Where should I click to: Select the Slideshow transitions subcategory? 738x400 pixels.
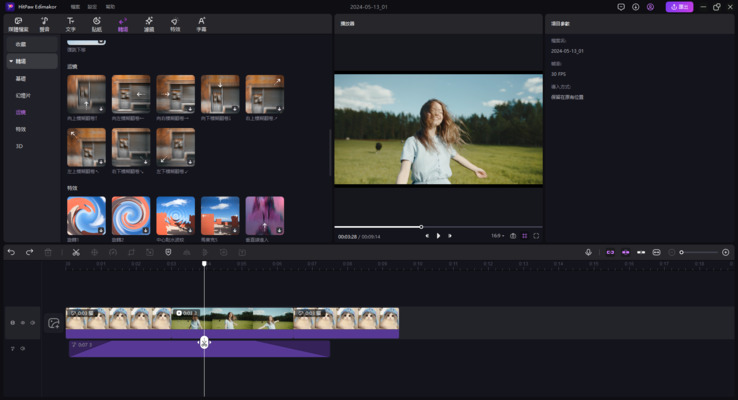pyautogui.click(x=23, y=96)
